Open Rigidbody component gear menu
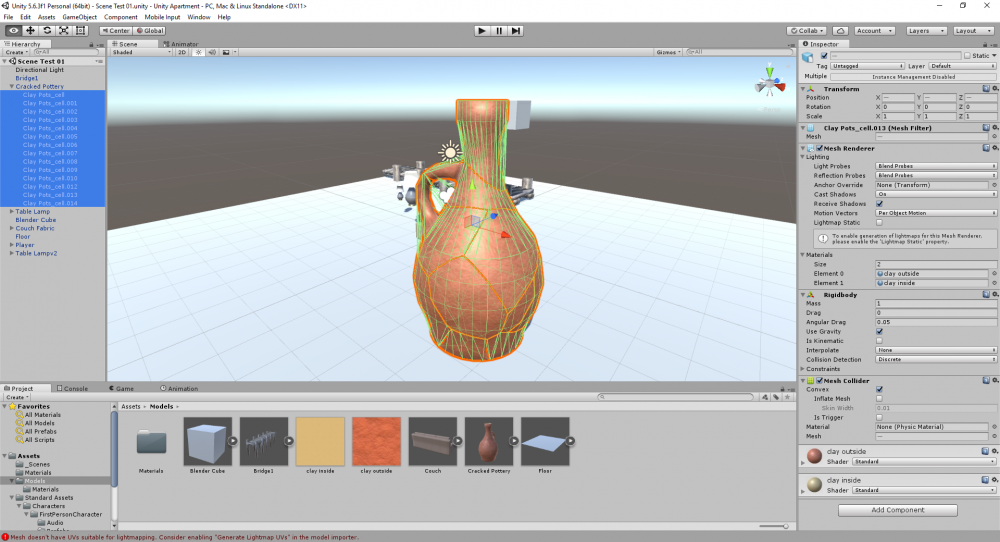The height and width of the screenshot is (542, 1000). pyautogui.click(x=994, y=295)
